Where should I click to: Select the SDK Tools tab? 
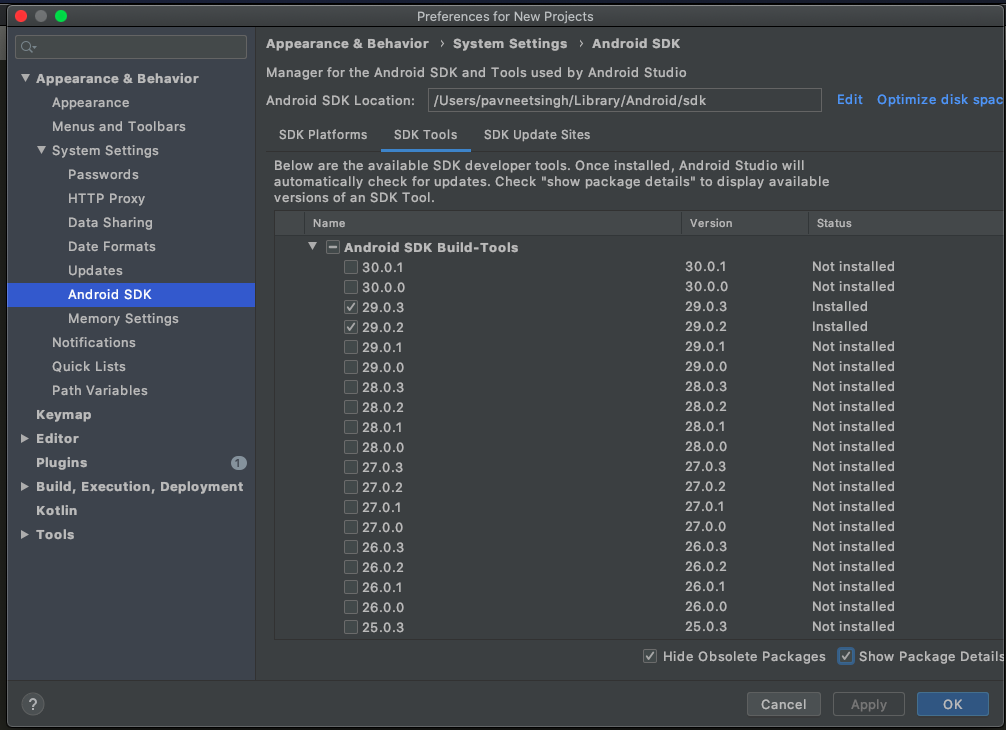[425, 135]
